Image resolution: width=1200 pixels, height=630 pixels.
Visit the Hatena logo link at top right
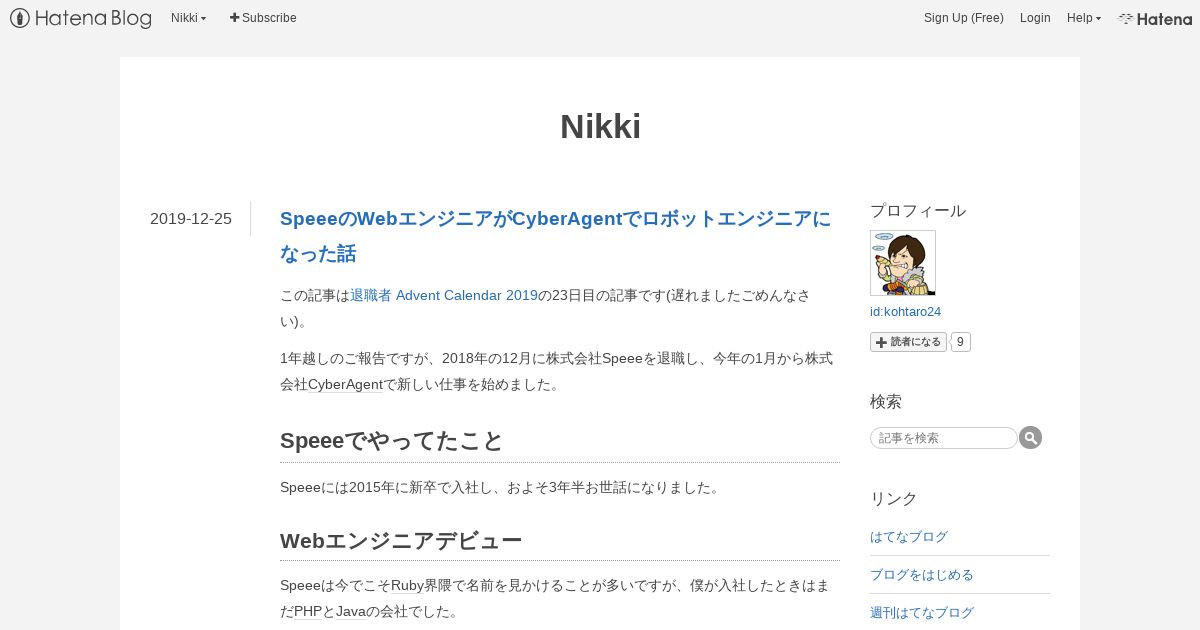[1155, 18]
